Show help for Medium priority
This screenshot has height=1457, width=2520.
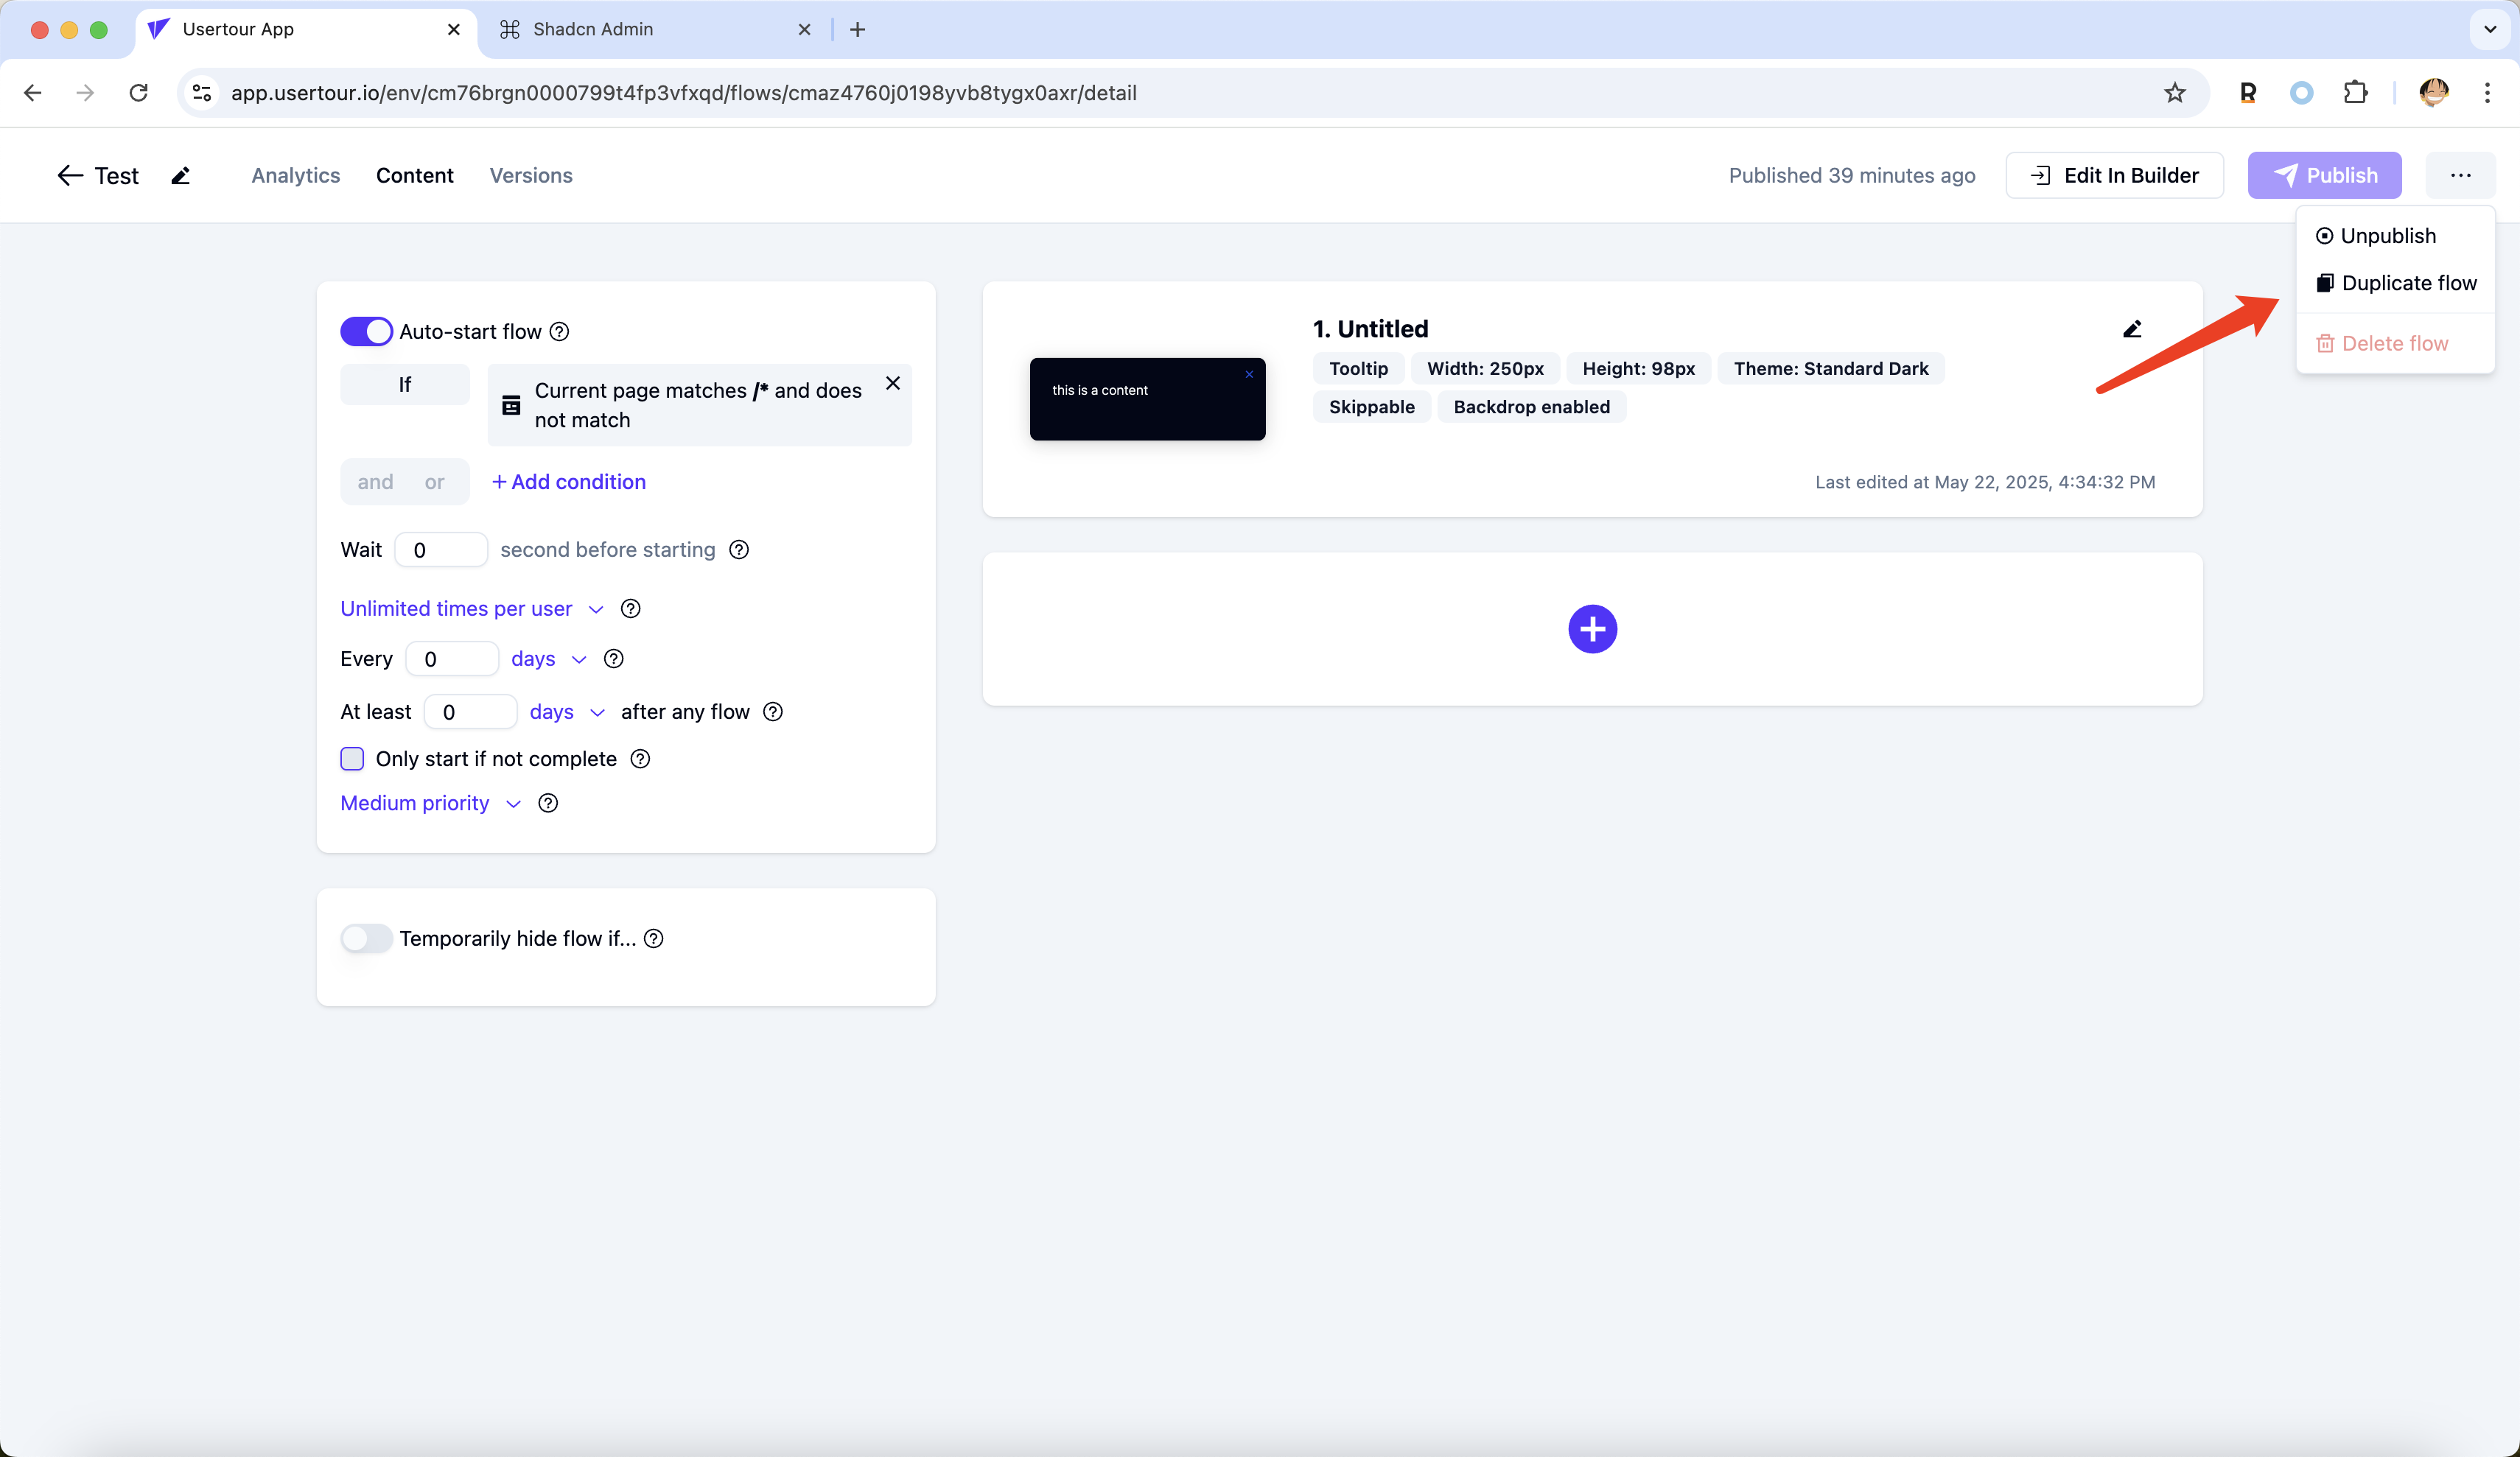(x=548, y=803)
